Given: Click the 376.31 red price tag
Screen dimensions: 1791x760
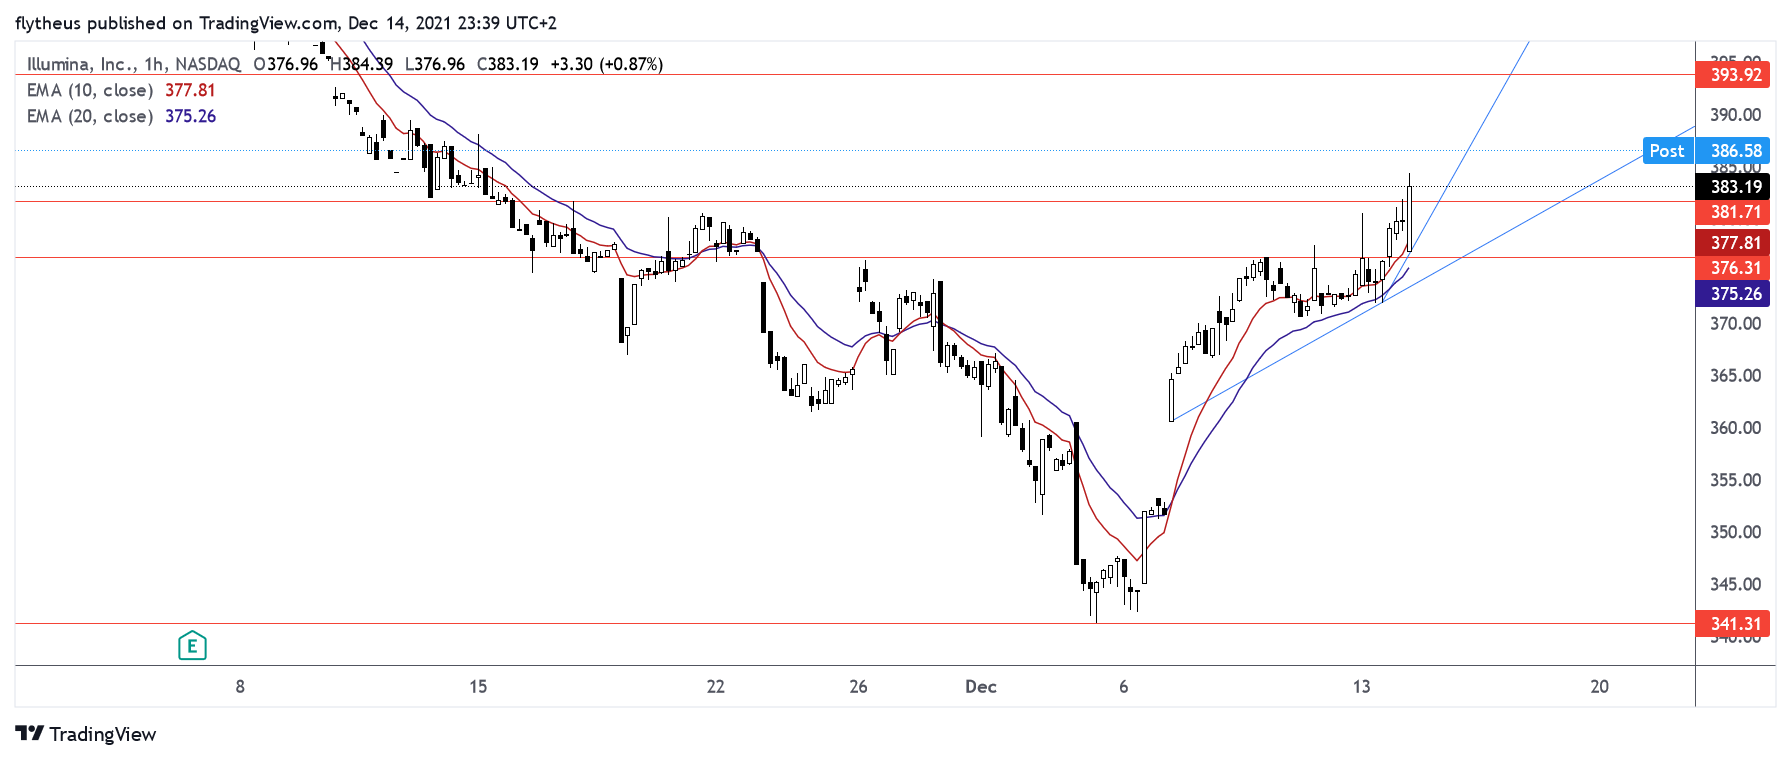Looking at the screenshot, I should coord(1734,268).
